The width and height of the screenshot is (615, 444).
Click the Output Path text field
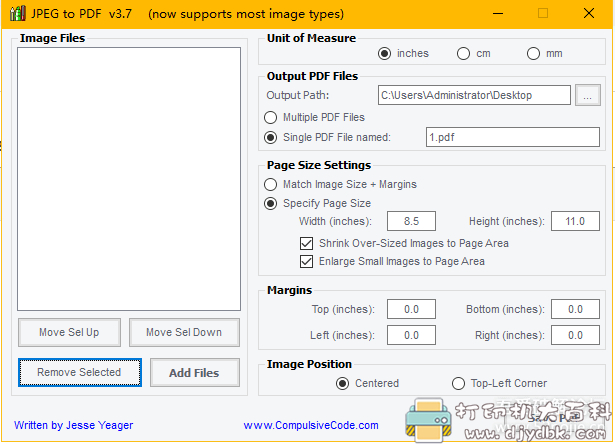coord(474,95)
